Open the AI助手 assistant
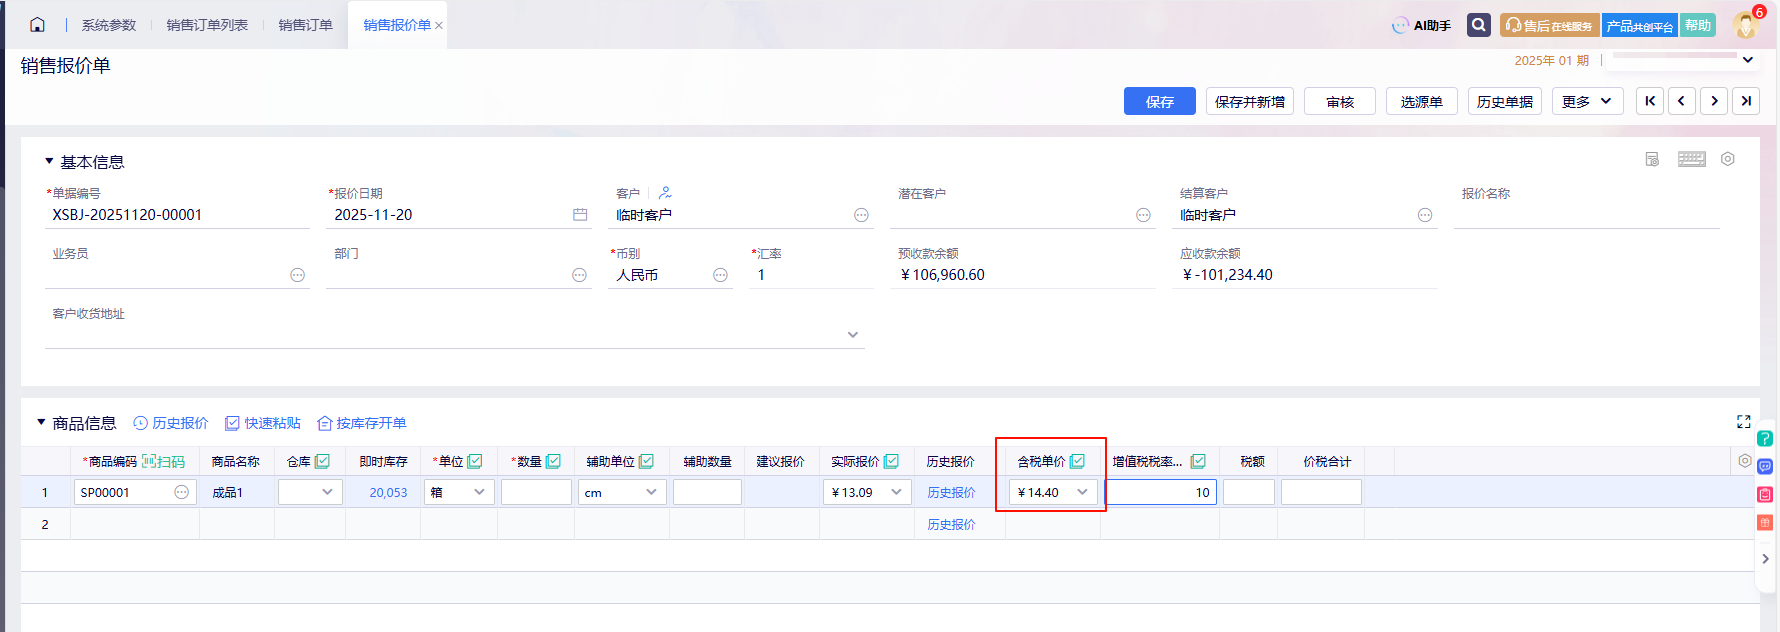Screen dimensions: 1780x632 [1421, 25]
